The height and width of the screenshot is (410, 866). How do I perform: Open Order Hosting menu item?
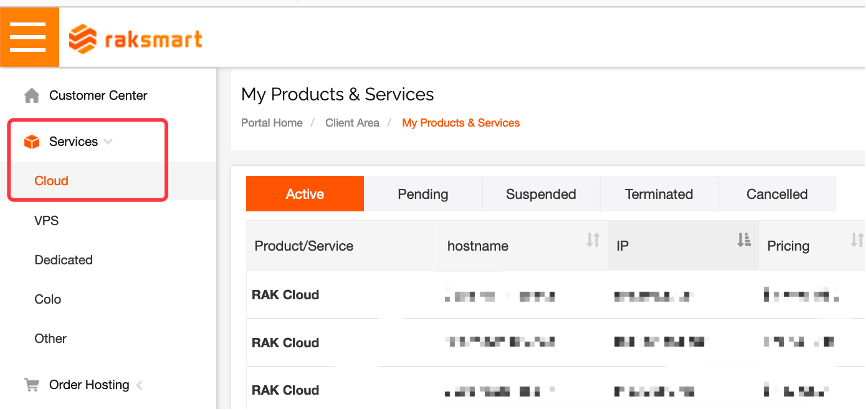tap(89, 385)
